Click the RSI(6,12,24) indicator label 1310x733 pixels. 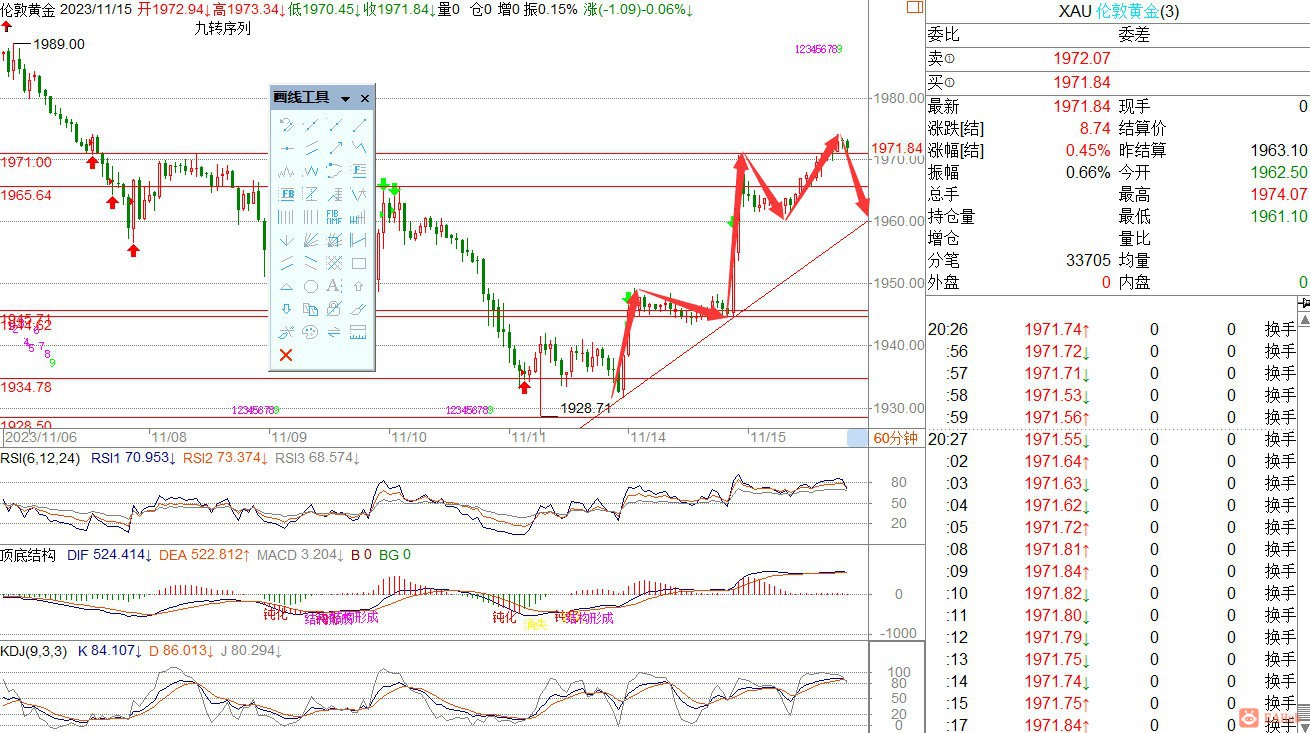[42, 458]
